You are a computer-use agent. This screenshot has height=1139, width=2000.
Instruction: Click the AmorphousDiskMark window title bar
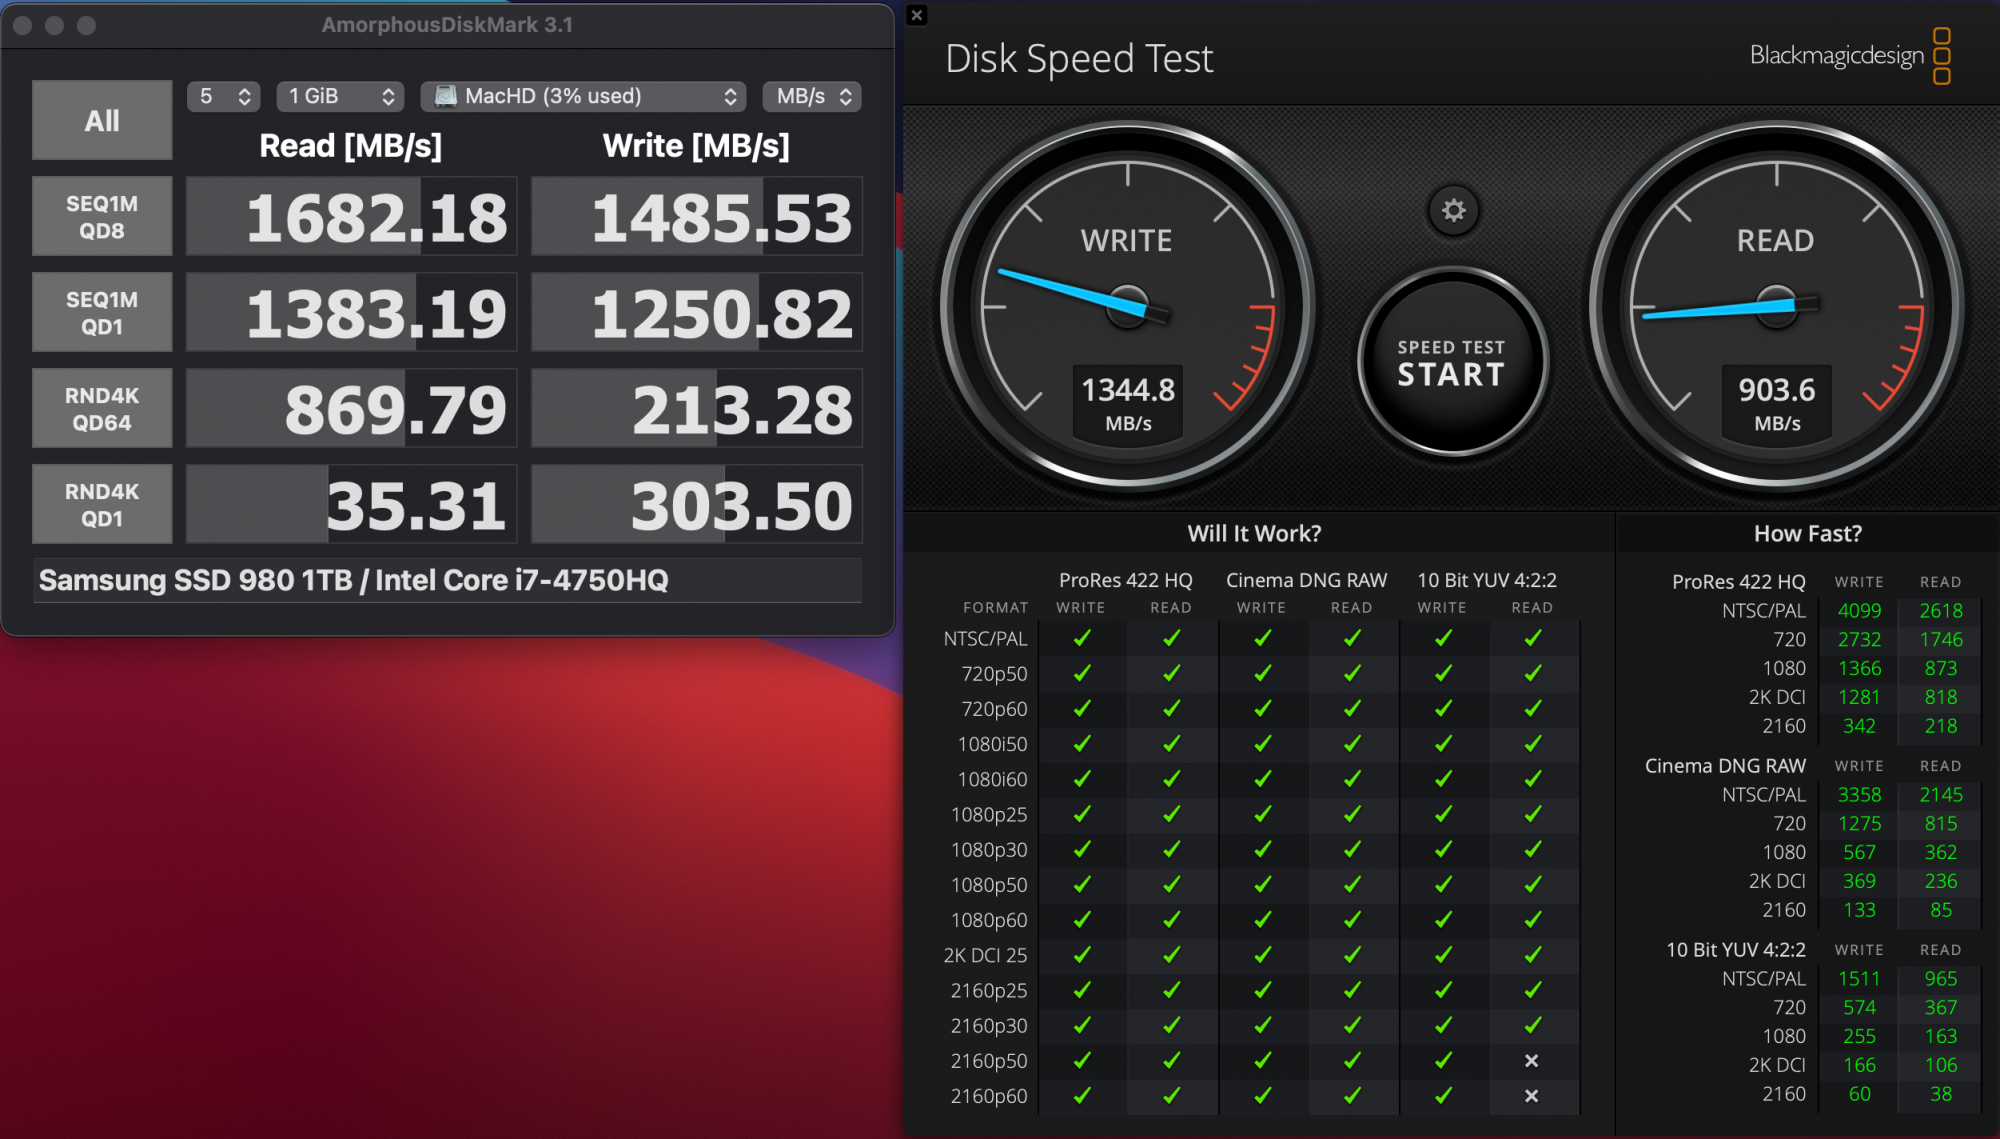[x=447, y=25]
